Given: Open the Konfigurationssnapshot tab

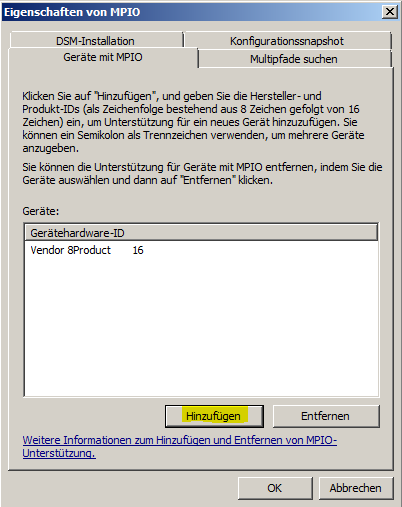Looking at the screenshot, I should tap(287, 41).
